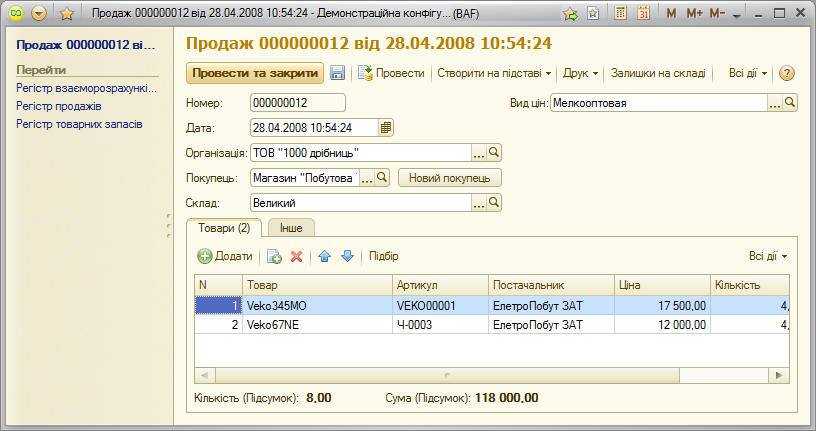The width and height of the screenshot is (816, 431).
Task: Click the VEKO00001 article cell
Action: pyautogui.click(x=440, y=306)
